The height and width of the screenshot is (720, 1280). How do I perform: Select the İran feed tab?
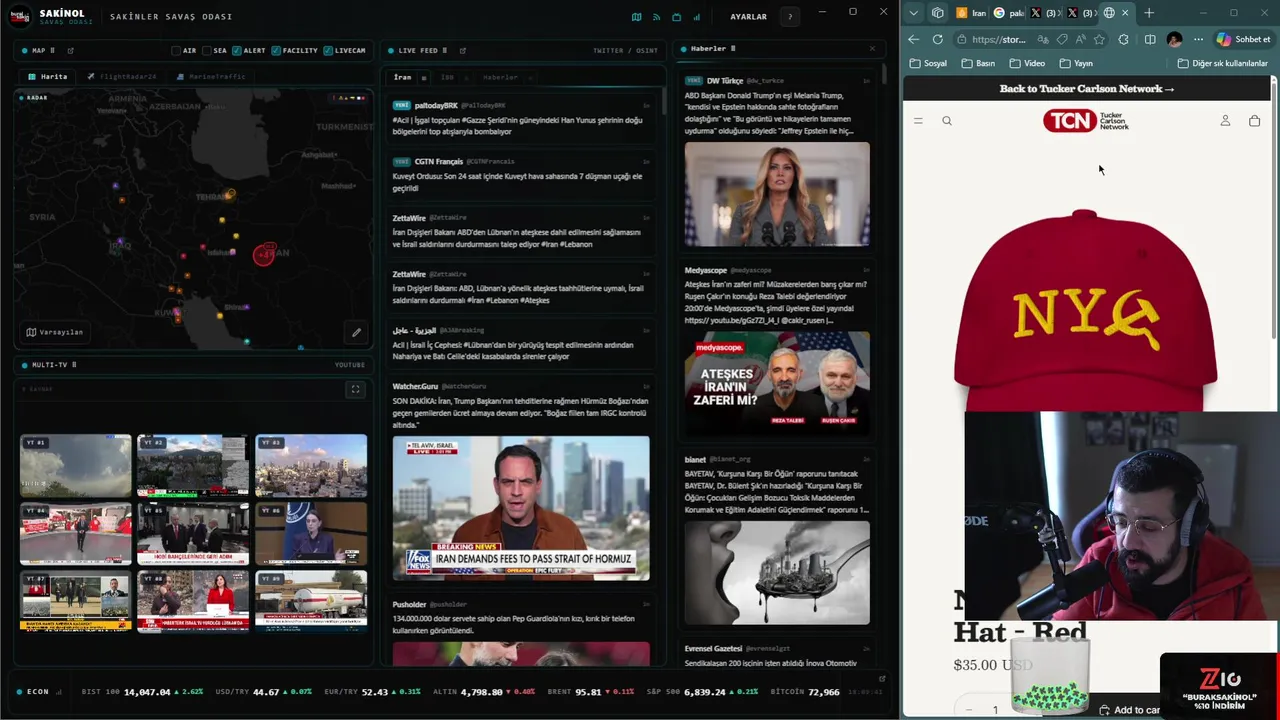pos(402,77)
